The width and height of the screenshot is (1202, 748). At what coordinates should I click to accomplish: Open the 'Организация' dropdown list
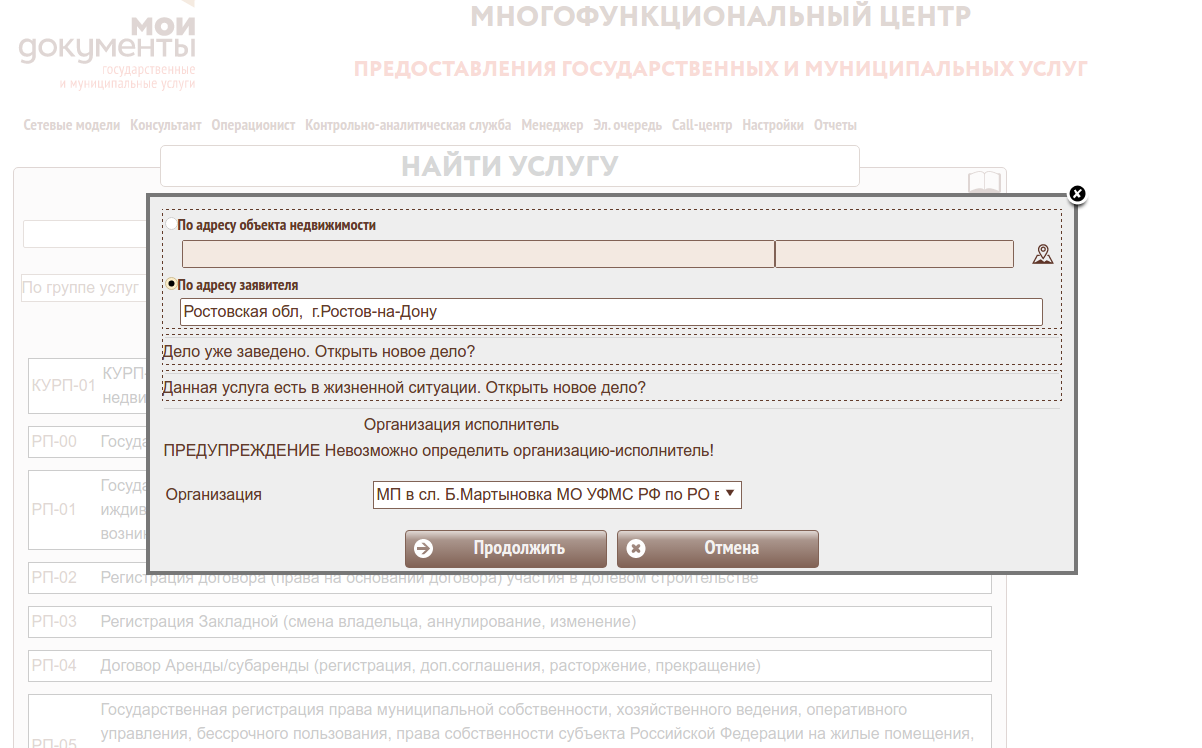coord(557,494)
